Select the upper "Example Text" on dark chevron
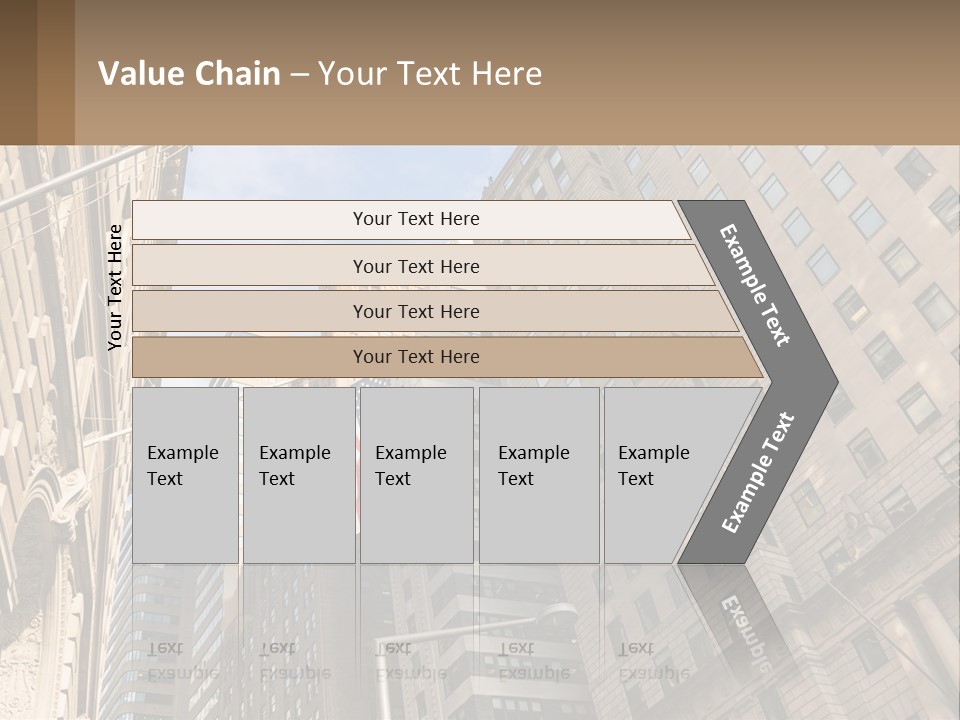The image size is (960, 720). [x=755, y=285]
